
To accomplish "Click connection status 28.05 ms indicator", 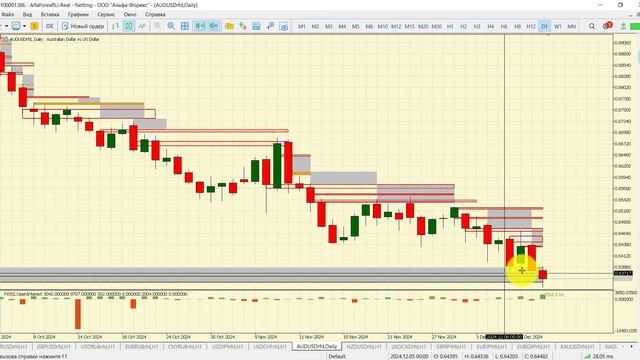I will tap(598, 356).
